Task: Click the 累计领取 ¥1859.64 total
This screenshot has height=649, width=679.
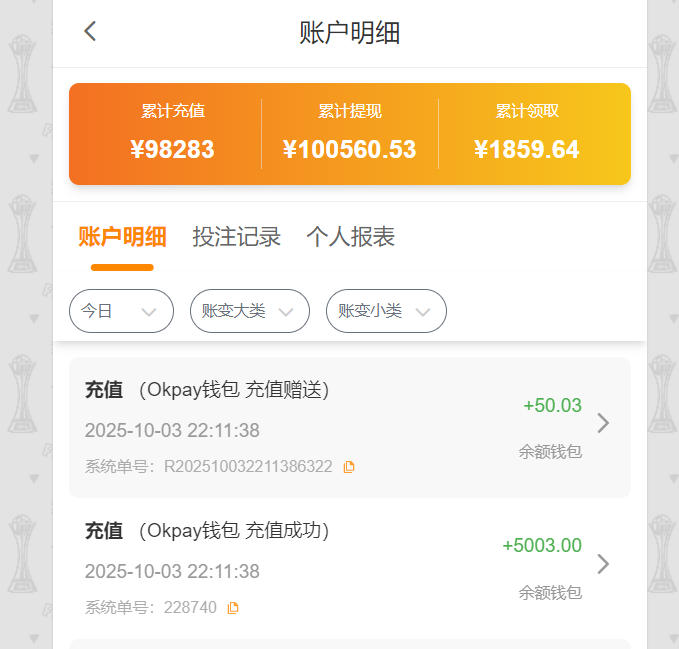Action: pyautogui.click(x=527, y=149)
